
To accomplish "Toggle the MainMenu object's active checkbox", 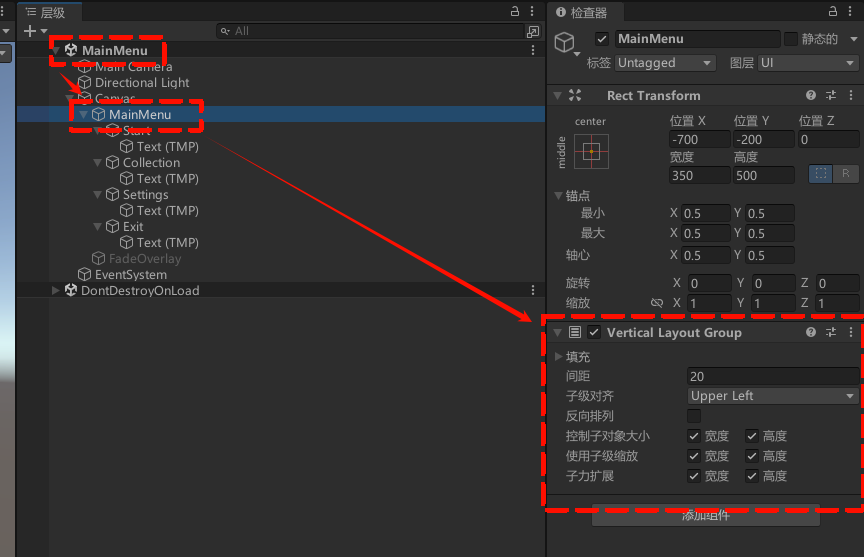I will click(x=602, y=39).
